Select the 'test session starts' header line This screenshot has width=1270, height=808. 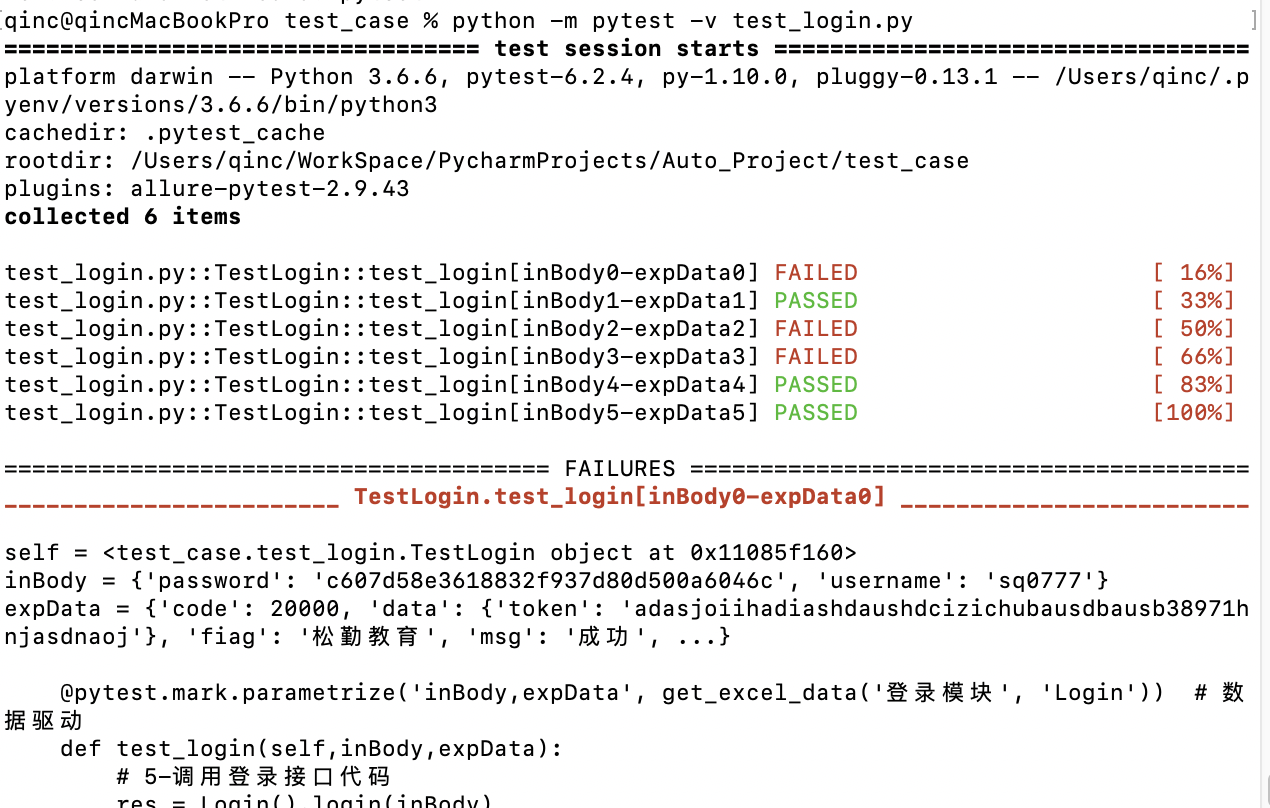627,49
